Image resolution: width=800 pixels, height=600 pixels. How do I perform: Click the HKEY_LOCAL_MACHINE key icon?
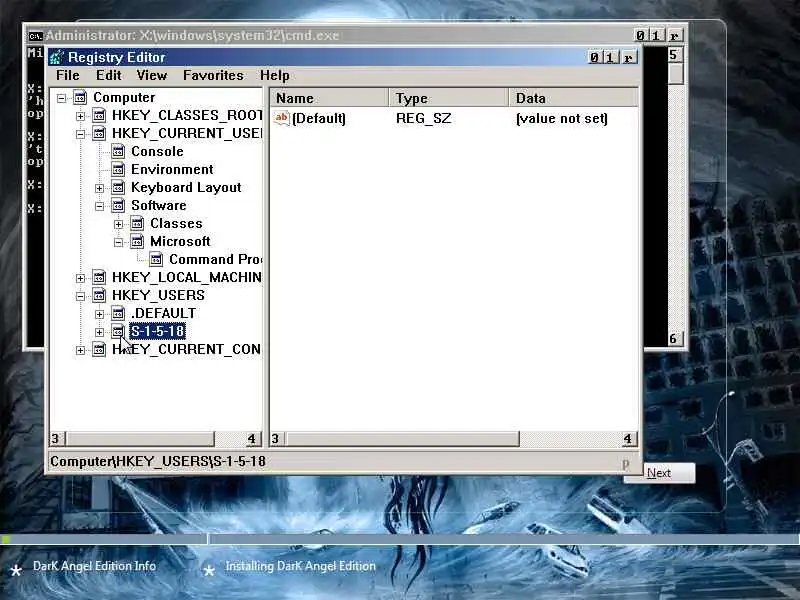pyautogui.click(x=99, y=277)
